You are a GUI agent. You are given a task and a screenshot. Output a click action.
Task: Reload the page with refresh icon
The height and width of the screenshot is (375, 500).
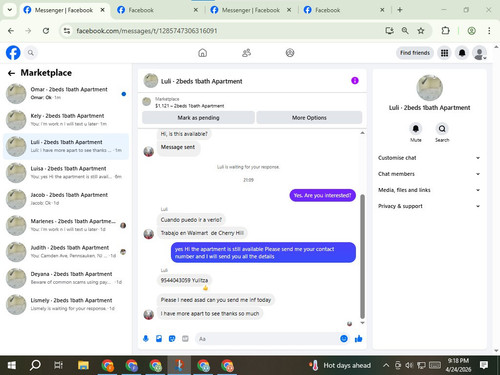(x=46, y=31)
